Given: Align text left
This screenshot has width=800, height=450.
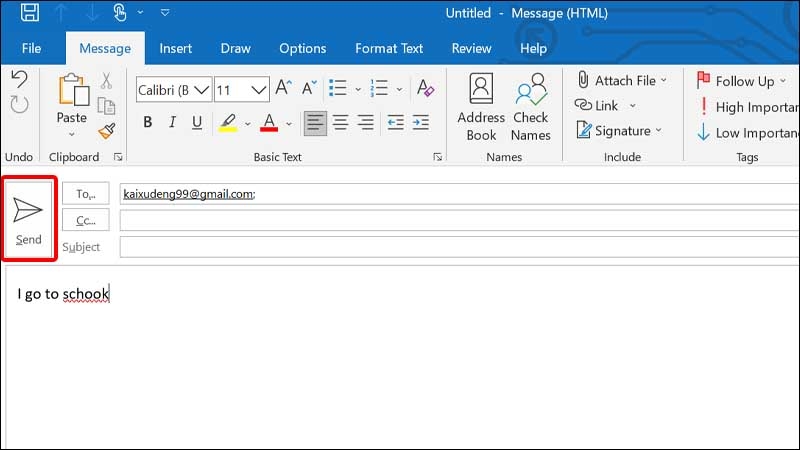Looking at the screenshot, I should pyautogui.click(x=315, y=122).
